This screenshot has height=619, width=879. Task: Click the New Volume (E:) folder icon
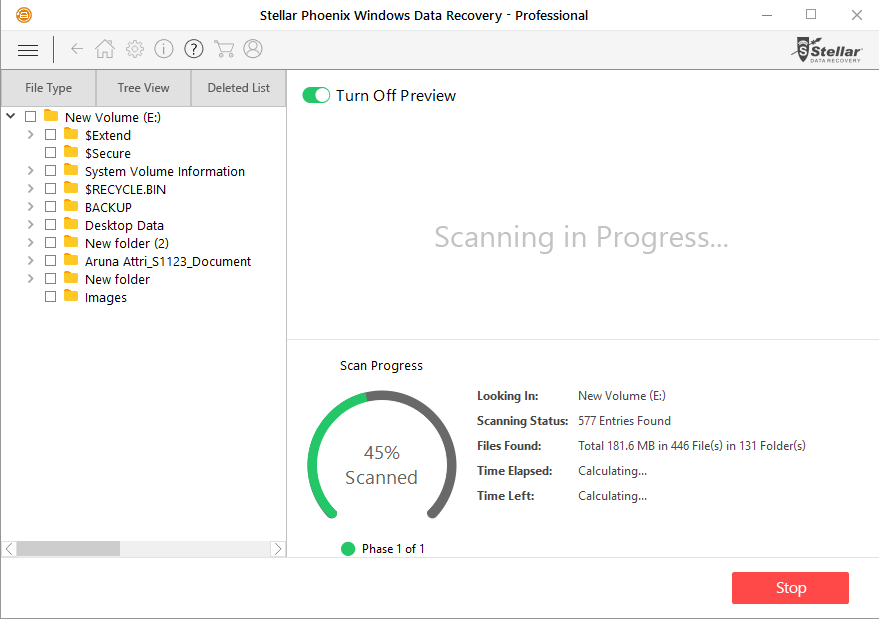51,116
